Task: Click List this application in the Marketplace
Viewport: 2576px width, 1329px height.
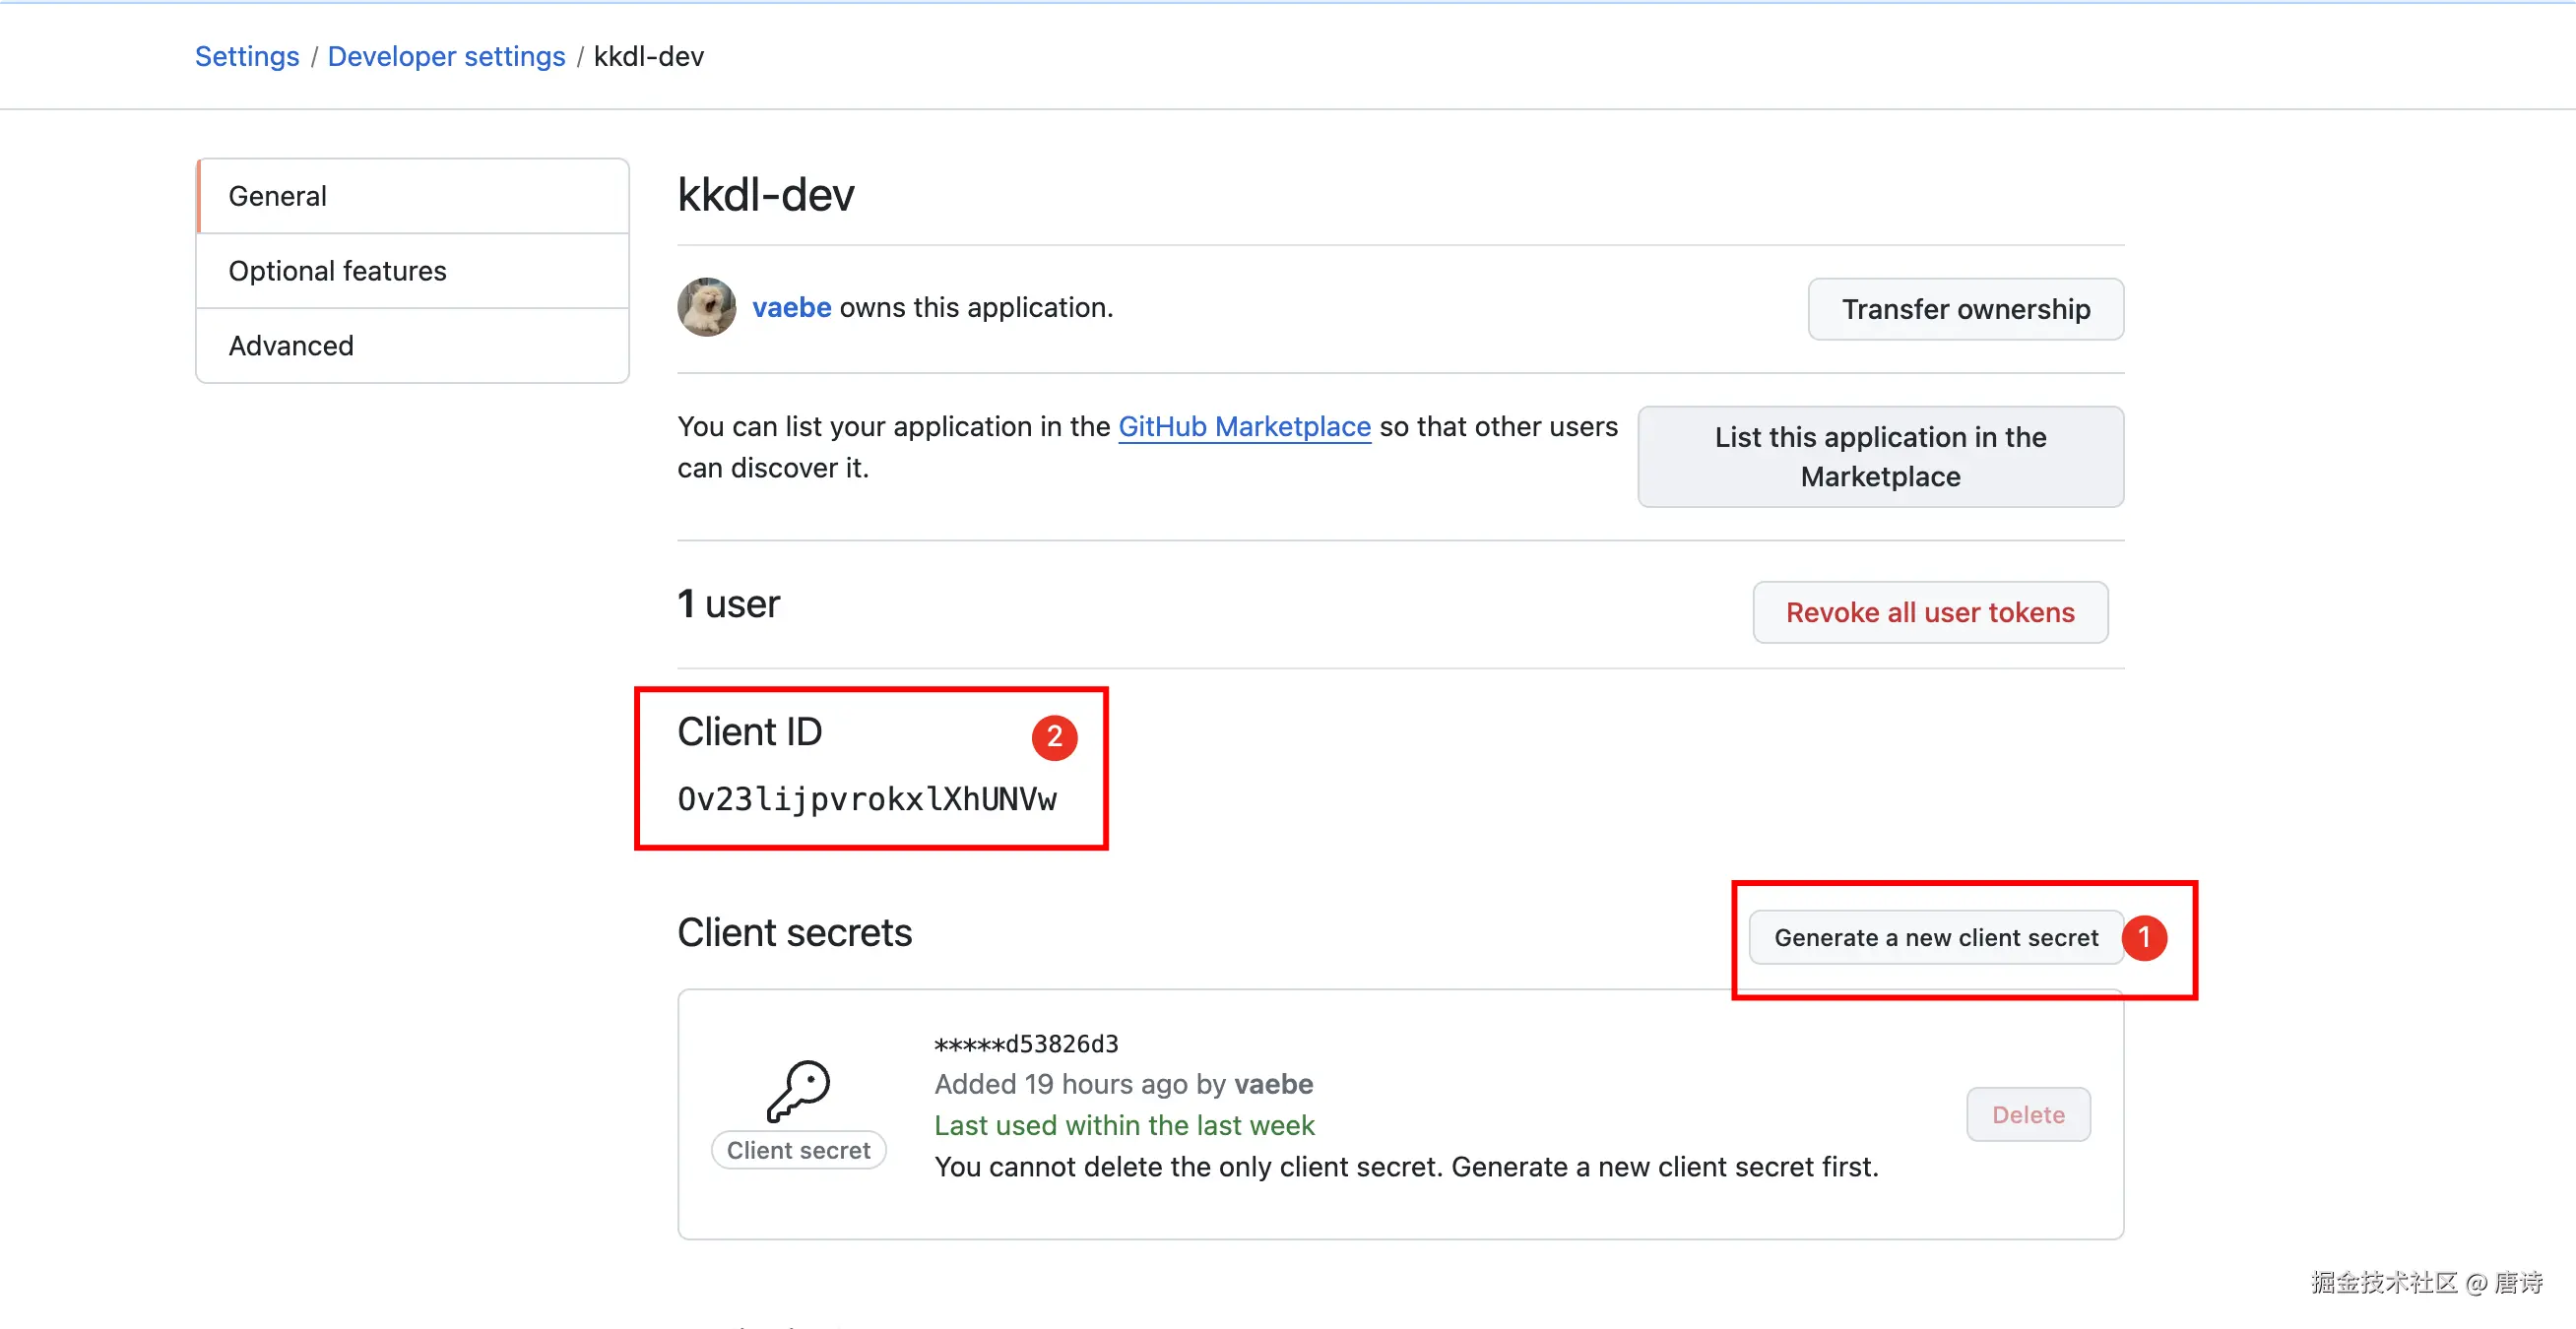Action: click(x=1880, y=456)
